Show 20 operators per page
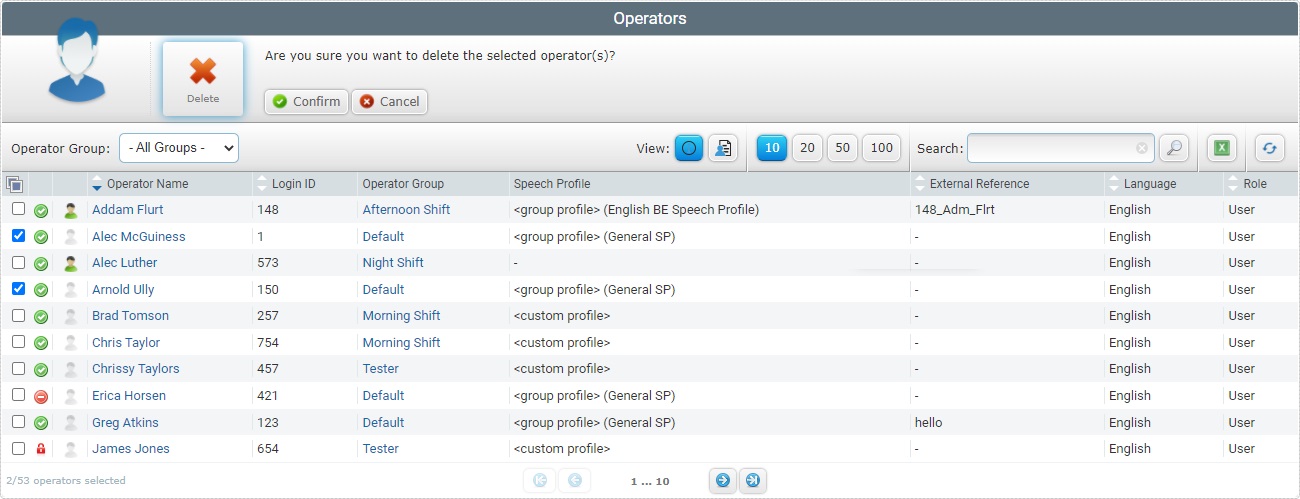The height and width of the screenshot is (499, 1300). coord(808,148)
